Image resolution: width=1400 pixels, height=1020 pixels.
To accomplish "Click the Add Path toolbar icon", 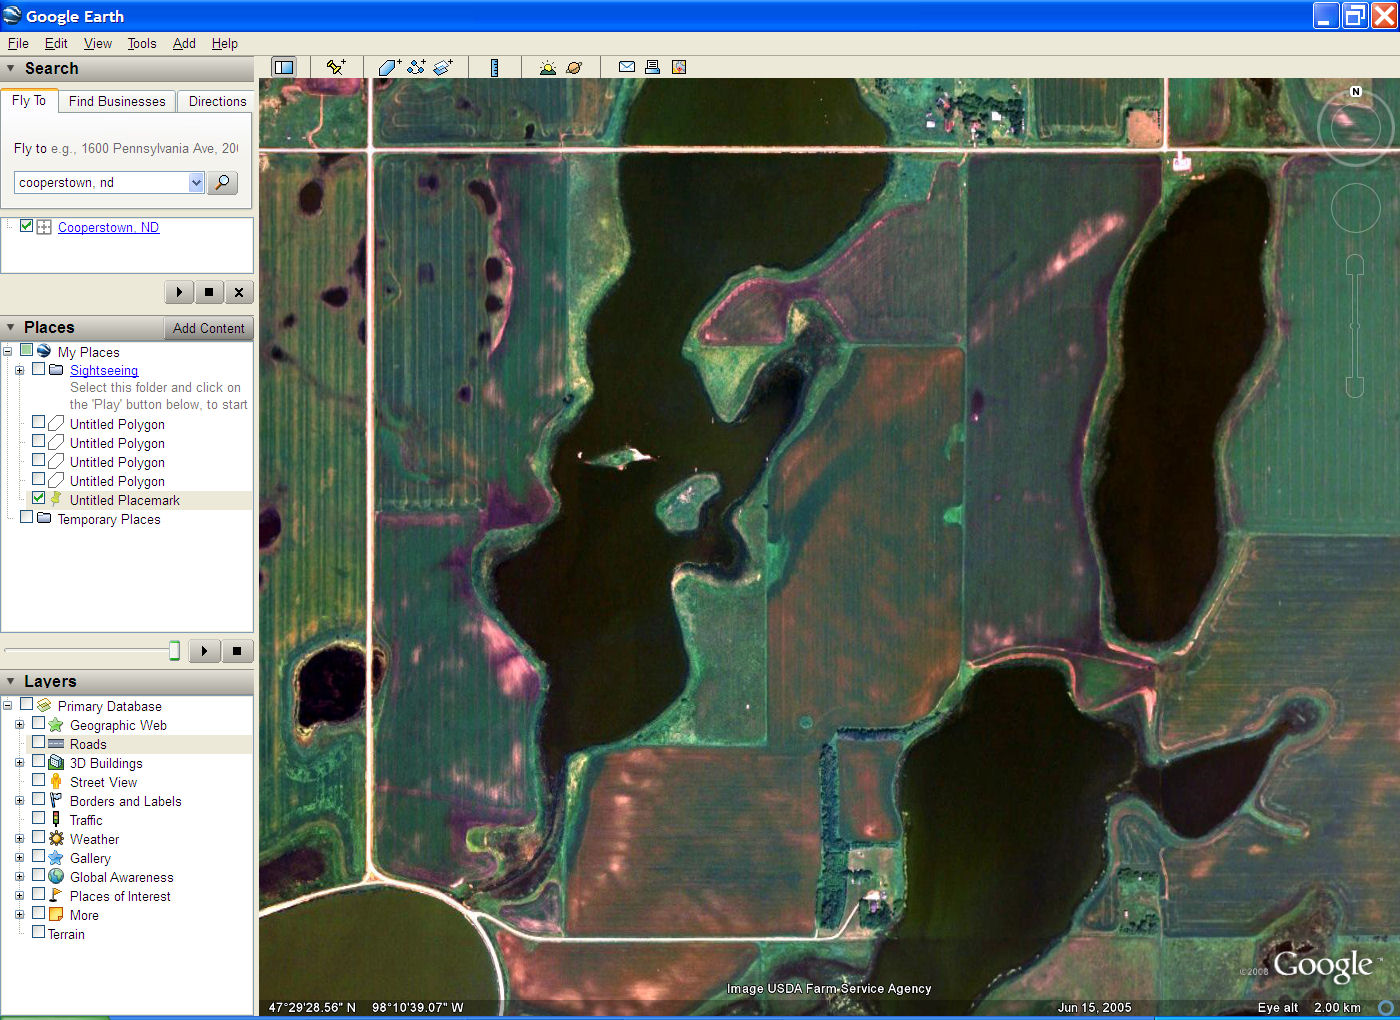I will click(416, 67).
